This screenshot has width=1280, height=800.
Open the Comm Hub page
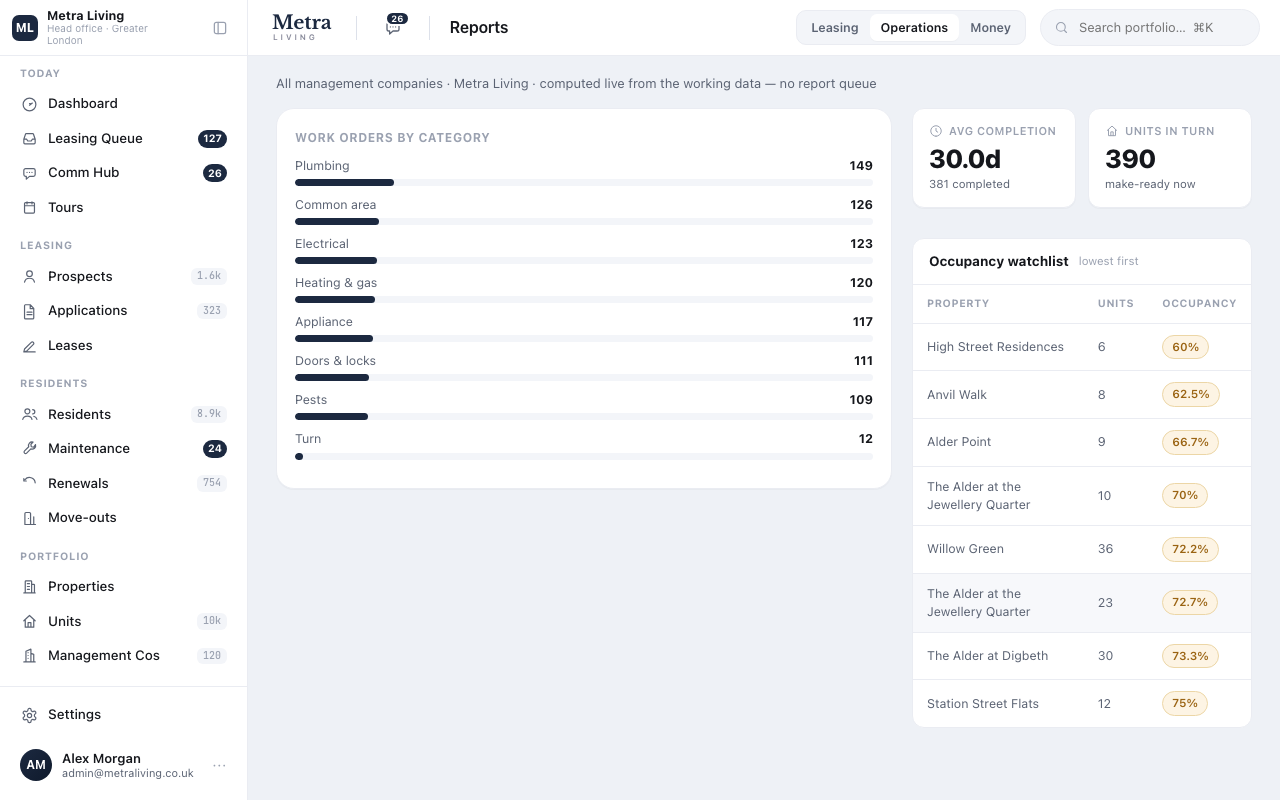[124, 173]
